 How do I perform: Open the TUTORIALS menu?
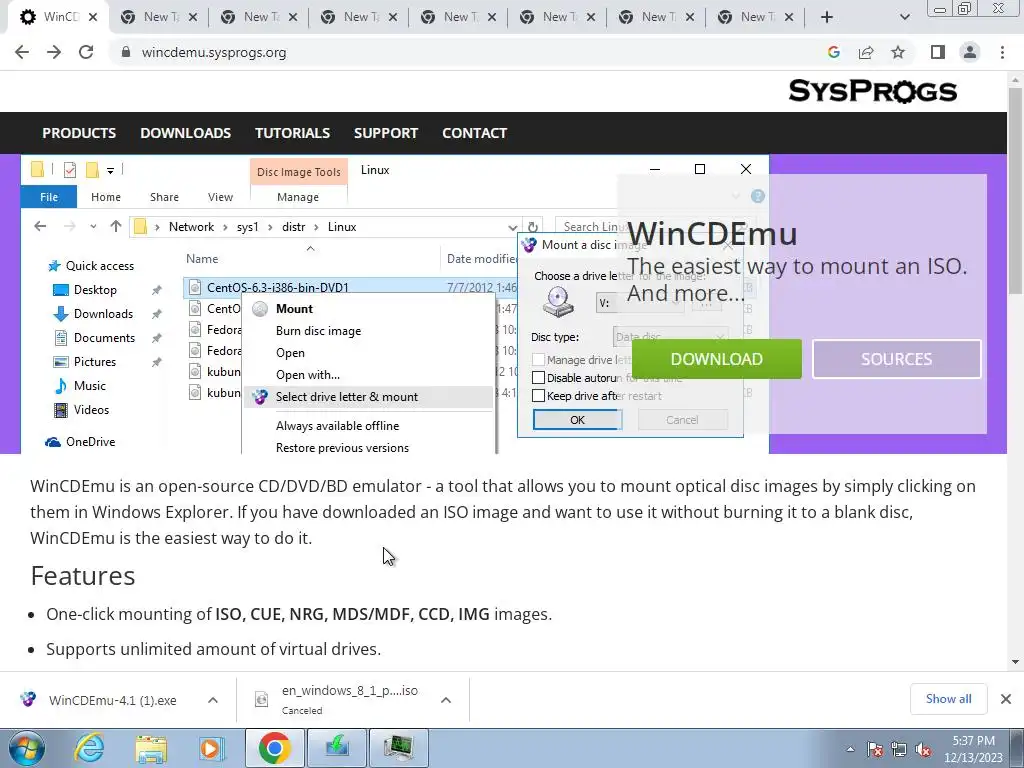(293, 133)
